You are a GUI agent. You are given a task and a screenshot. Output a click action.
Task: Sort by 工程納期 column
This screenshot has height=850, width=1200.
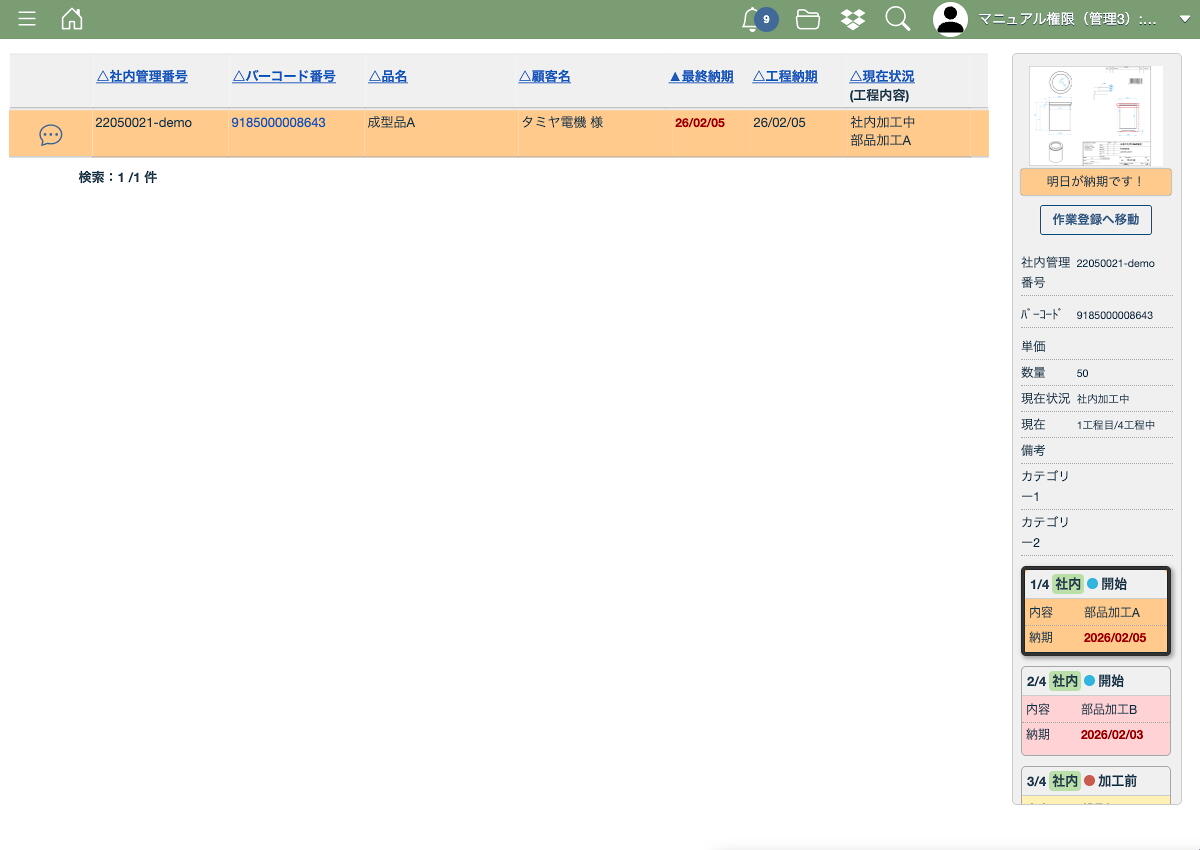click(x=784, y=77)
